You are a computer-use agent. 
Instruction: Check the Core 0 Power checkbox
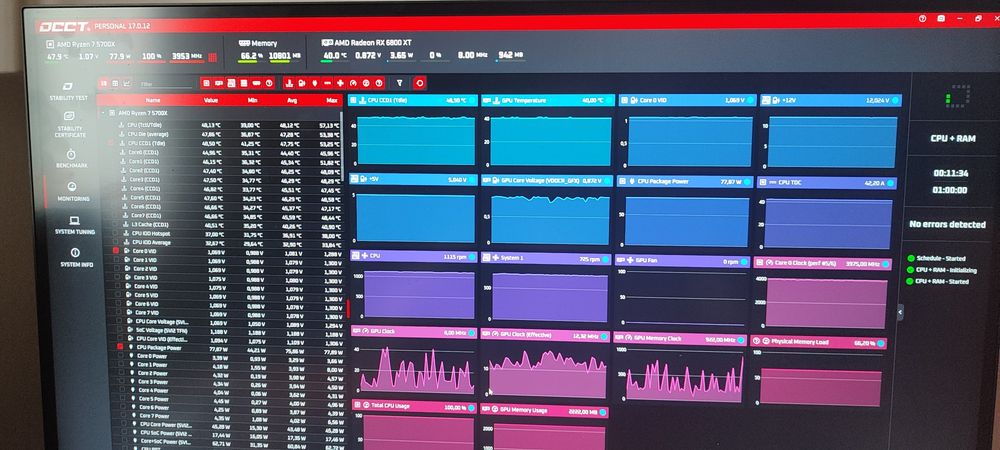tap(121, 356)
